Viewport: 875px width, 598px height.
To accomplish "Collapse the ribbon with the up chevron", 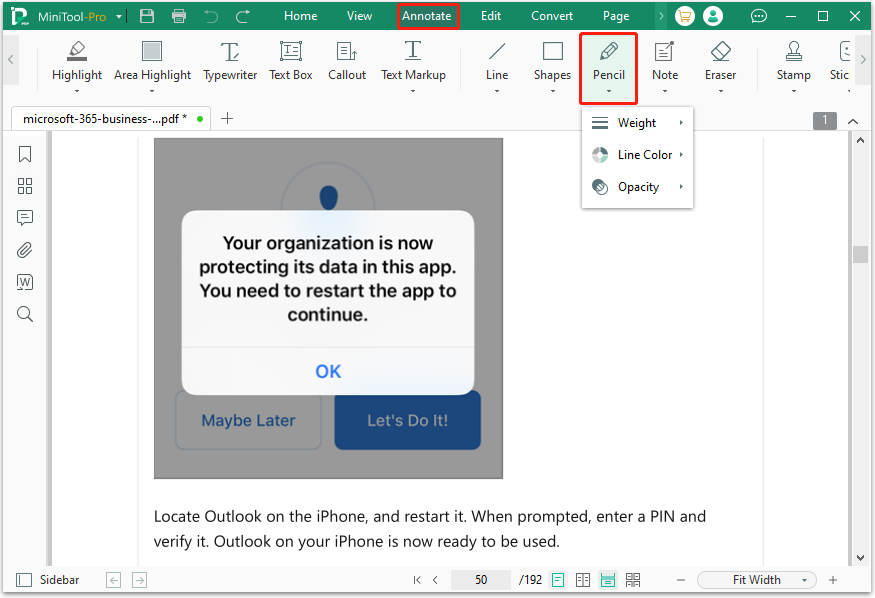I will point(853,121).
